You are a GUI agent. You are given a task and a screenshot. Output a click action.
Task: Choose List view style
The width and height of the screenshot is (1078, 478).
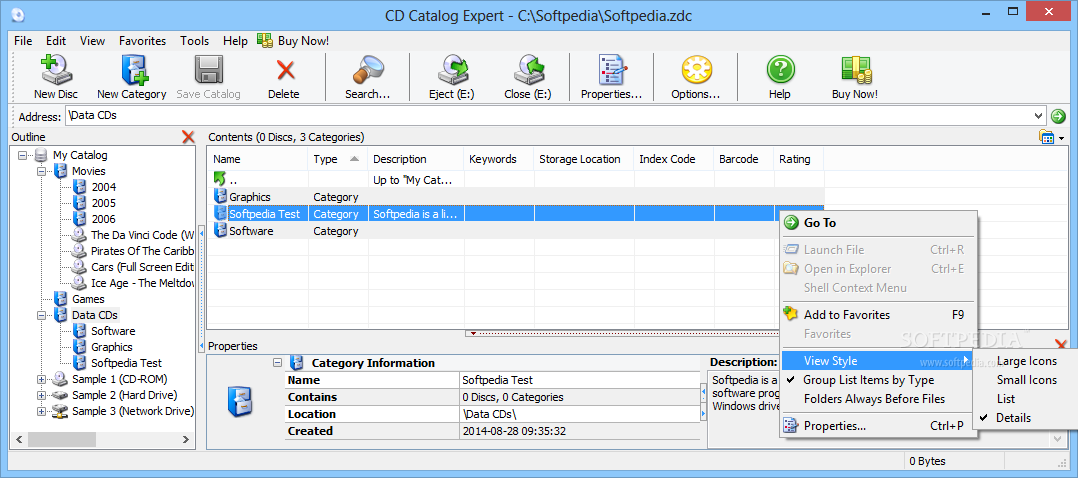pyautogui.click(x=1006, y=399)
